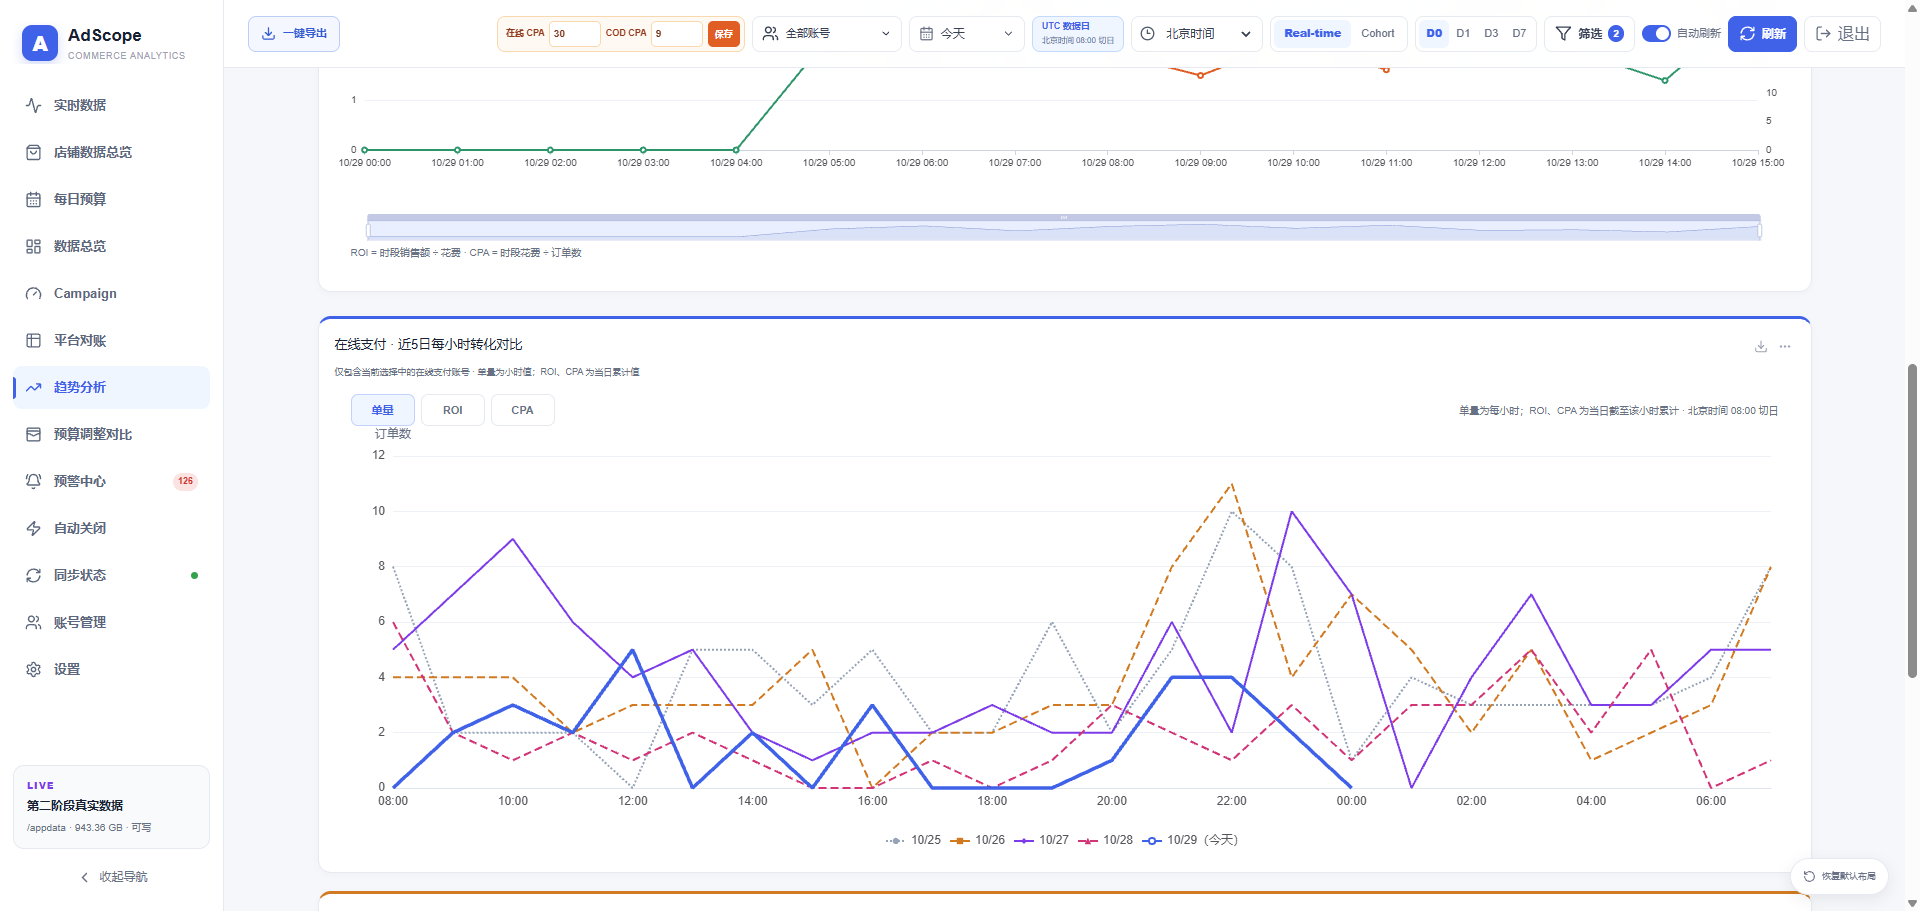Switch to Cohort mode

coord(1377,33)
